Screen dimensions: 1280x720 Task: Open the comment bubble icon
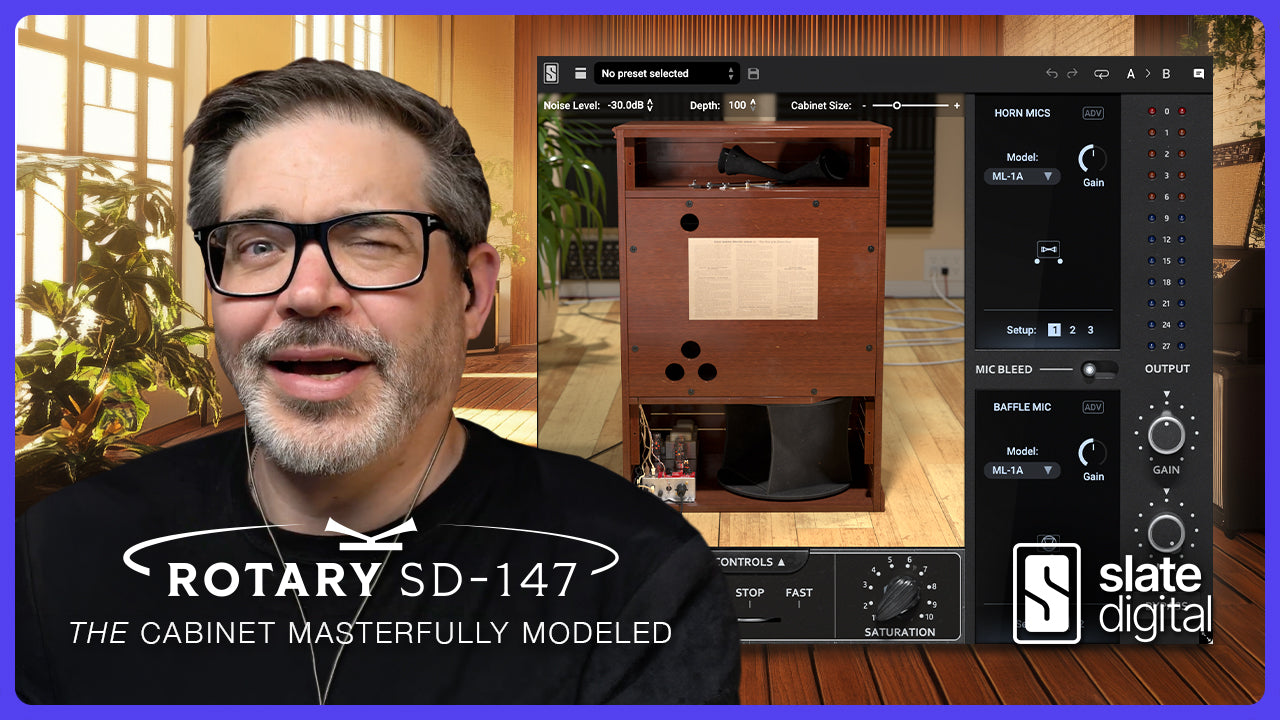[x=1199, y=73]
